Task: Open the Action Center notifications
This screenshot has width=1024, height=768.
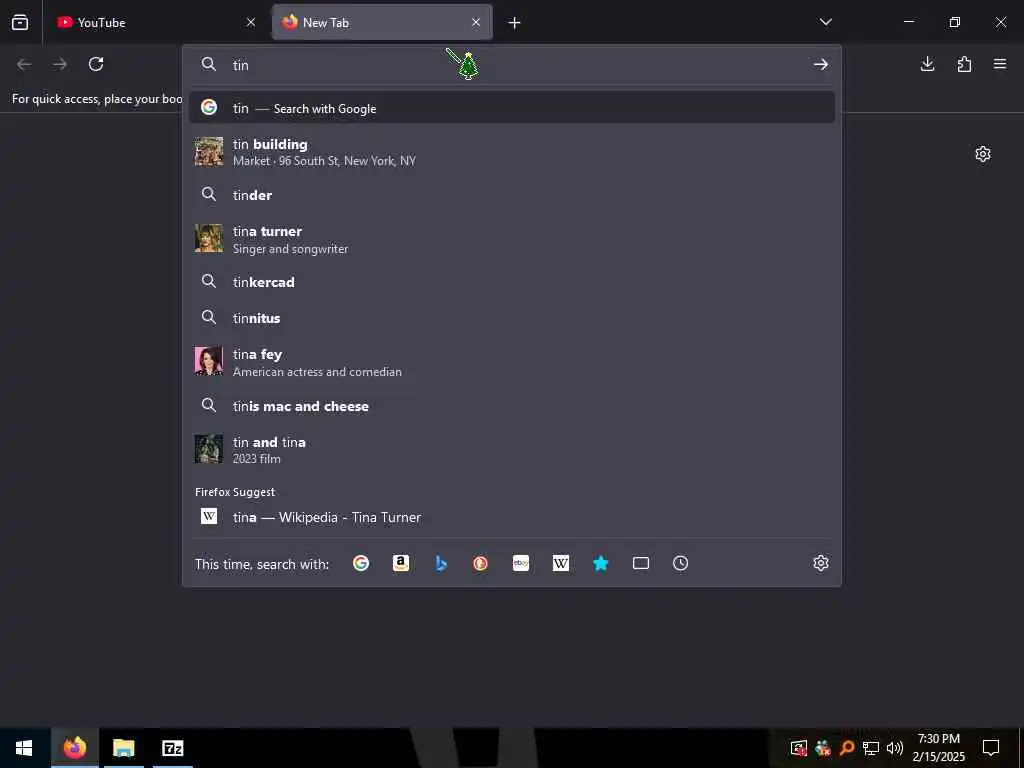Action: pos(991,748)
